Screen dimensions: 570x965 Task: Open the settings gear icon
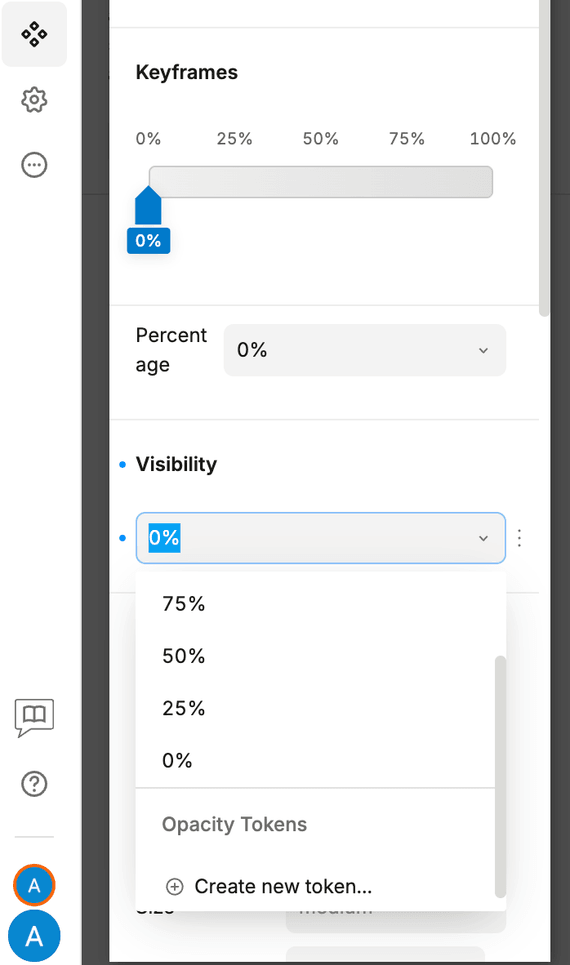34,100
